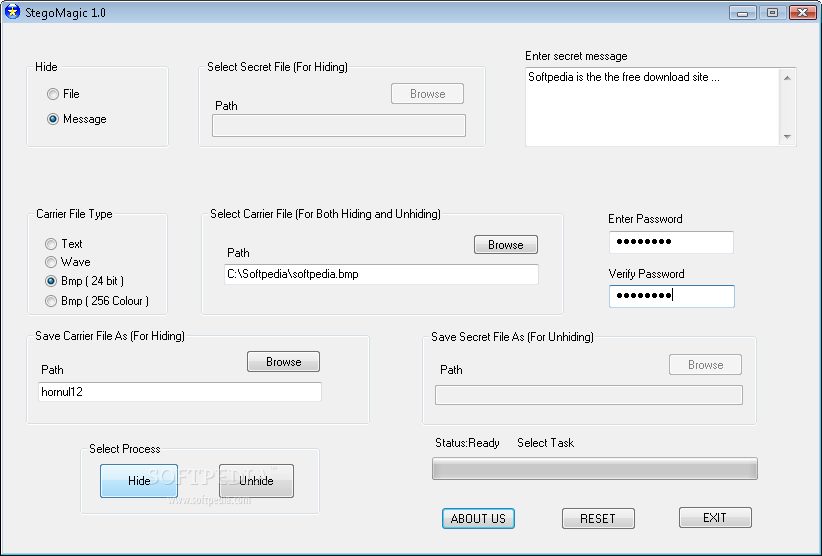Viewport: 822px width, 556px height.
Task: Click the EXIT button
Action: [715, 517]
